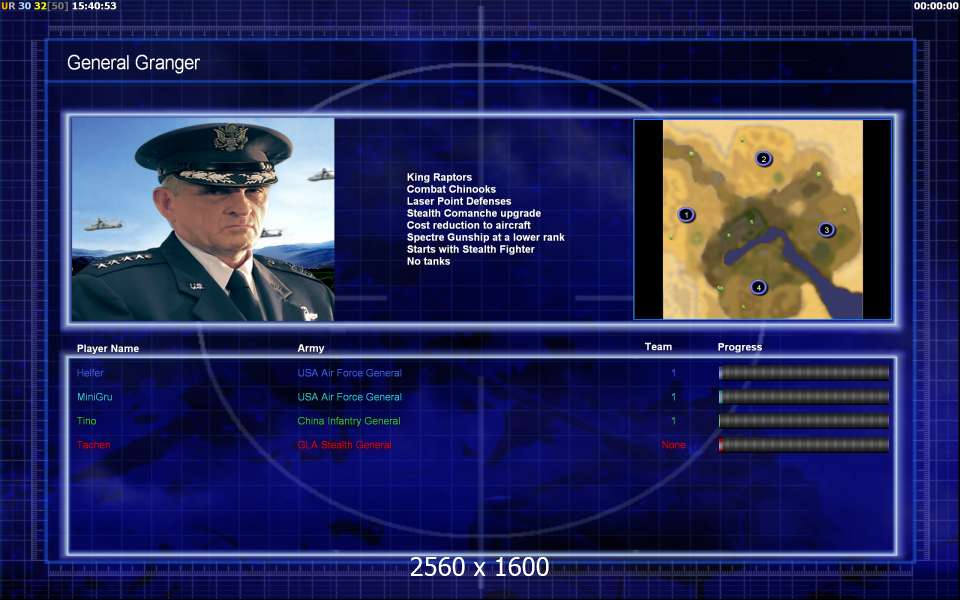Click start position marker 2 on the map
This screenshot has height=600, width=960.
[x=763, y=159]
